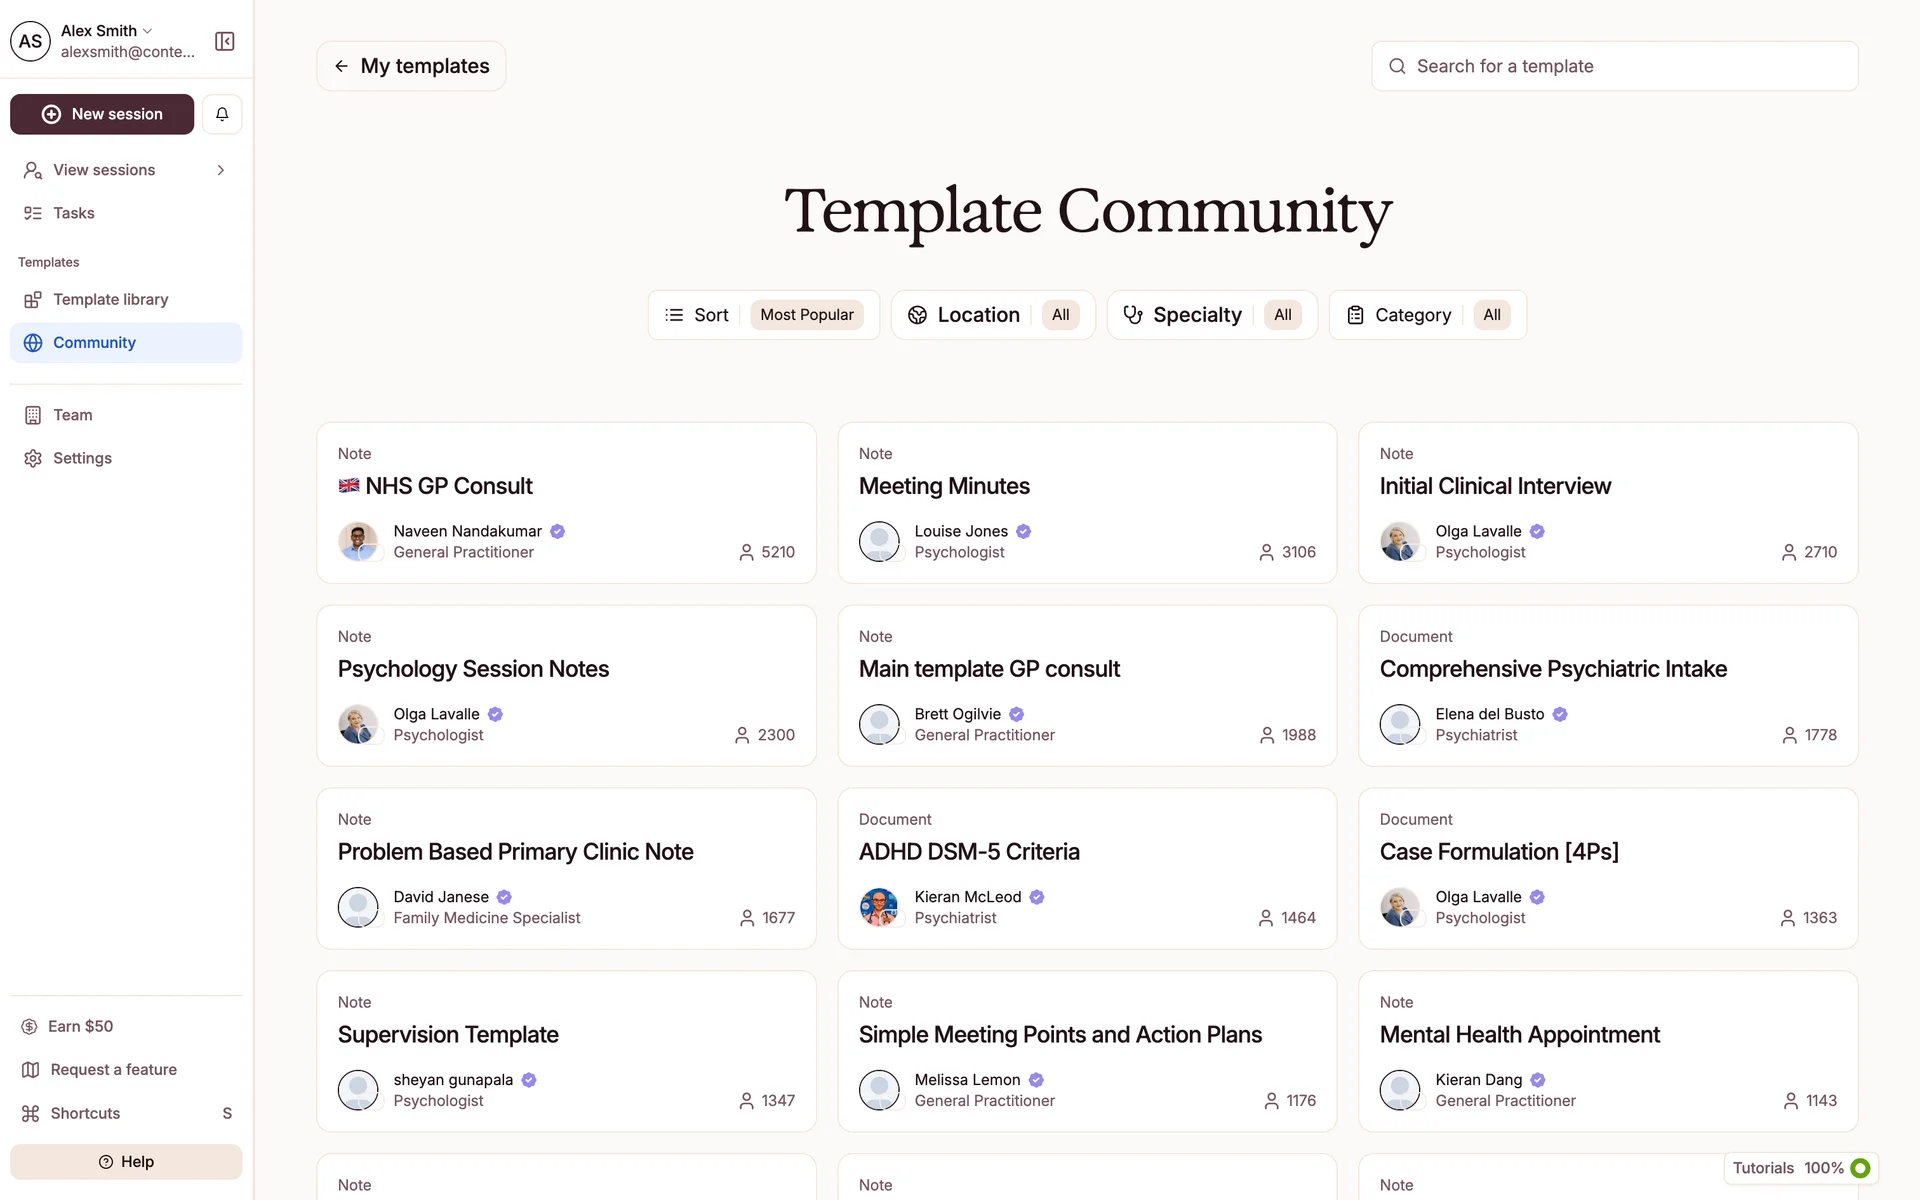The height and width of the screenshot is (1200, 1920).
Task: Expand the View sessions chevron
Action: 221,170
